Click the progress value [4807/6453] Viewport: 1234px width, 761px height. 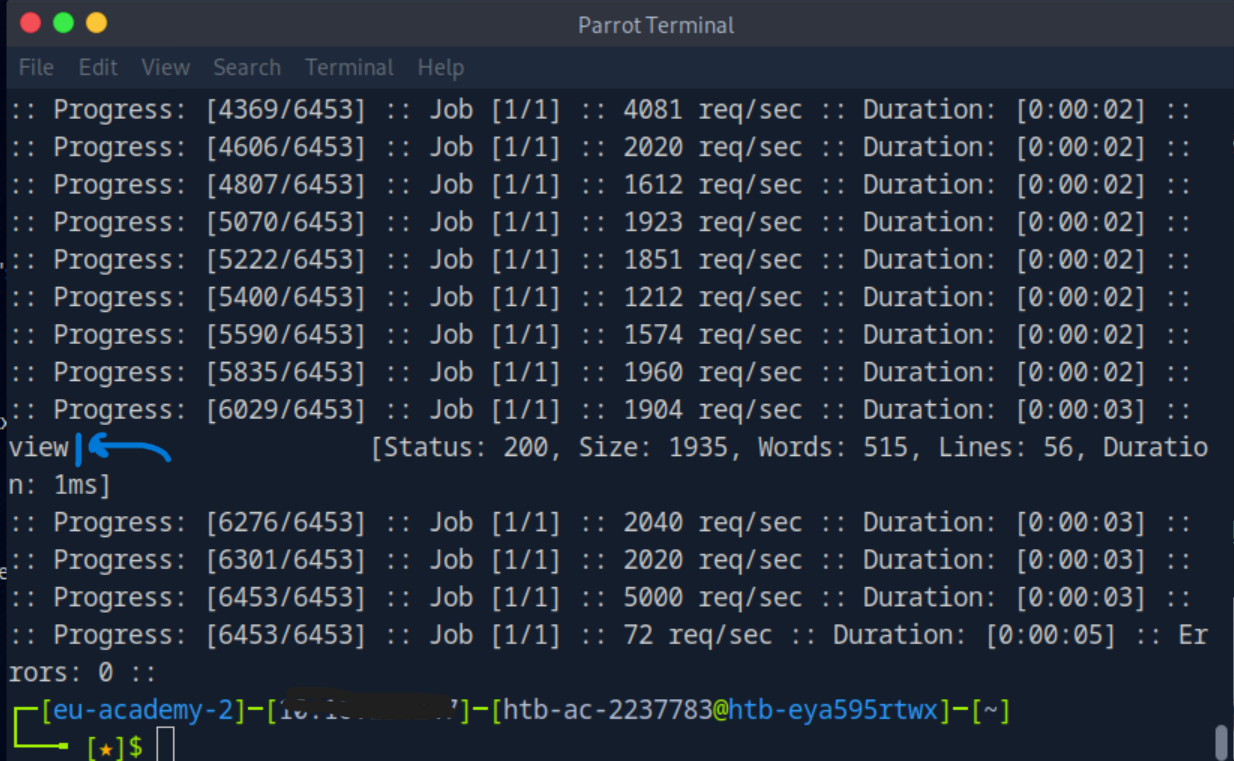[x=286, y=185]
